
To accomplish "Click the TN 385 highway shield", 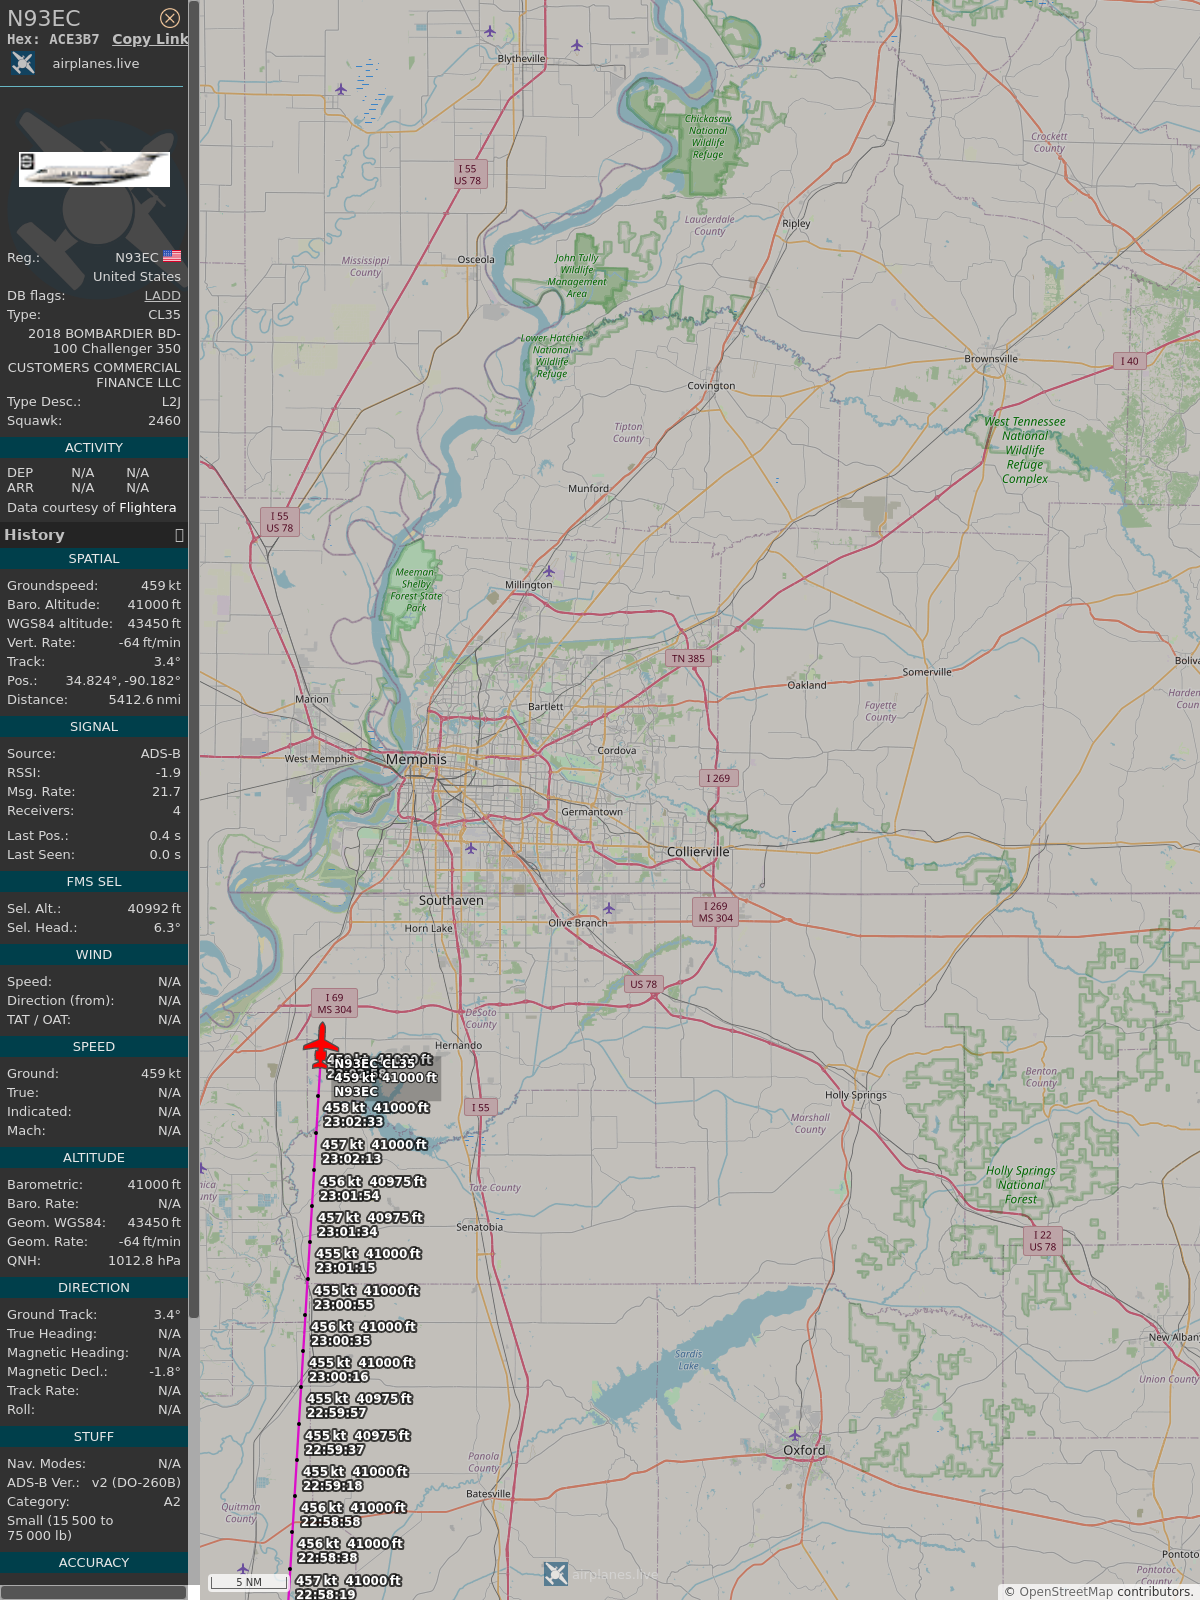I will click(688, 658).
